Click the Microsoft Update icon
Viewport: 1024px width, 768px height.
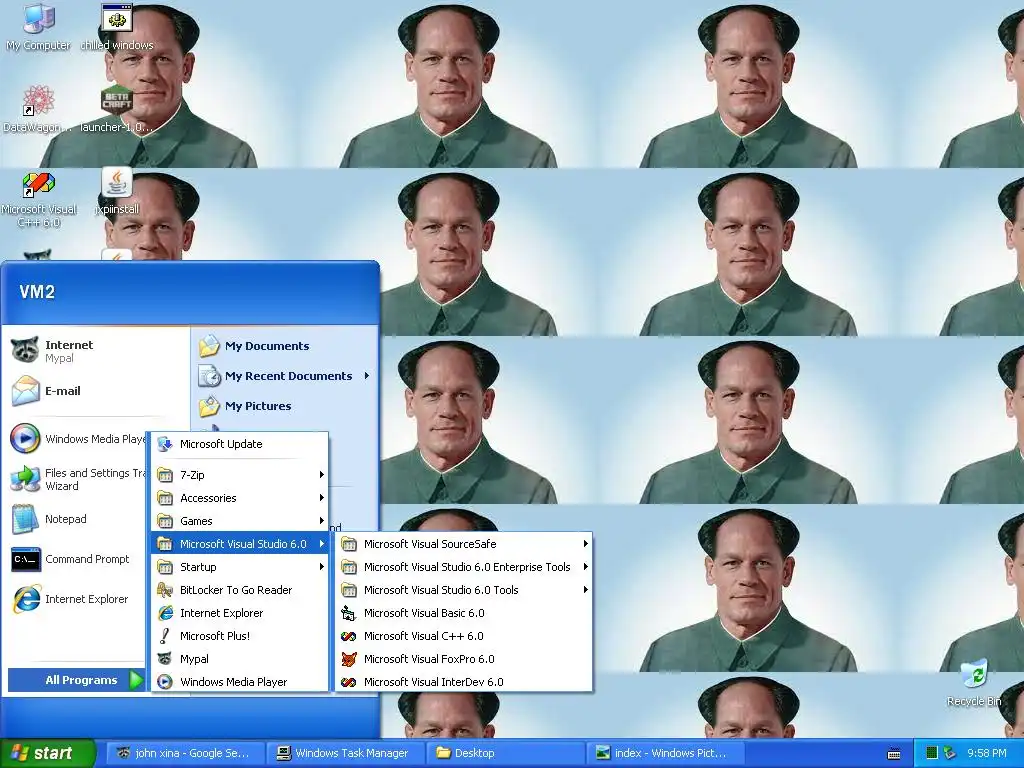point(165,444)
